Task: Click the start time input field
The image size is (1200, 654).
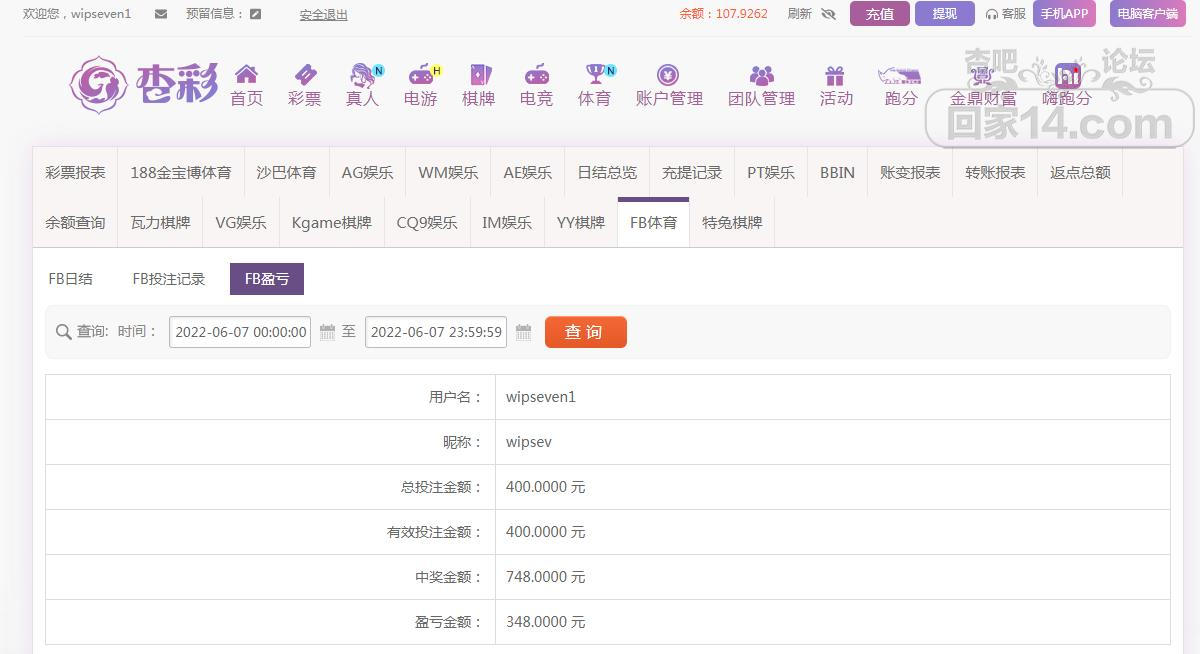Action: (240, 332)
